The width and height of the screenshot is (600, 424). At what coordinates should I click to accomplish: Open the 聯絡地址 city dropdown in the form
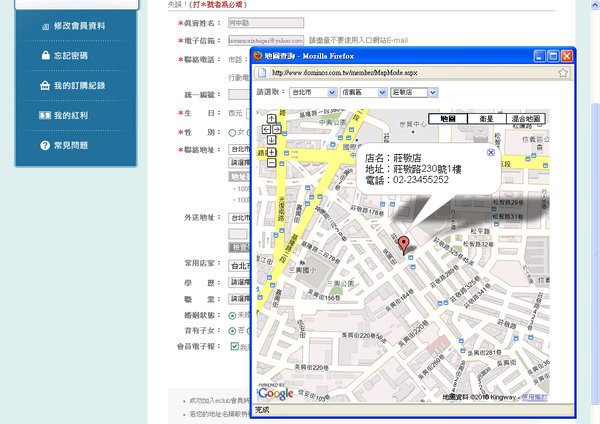[240, 149]
